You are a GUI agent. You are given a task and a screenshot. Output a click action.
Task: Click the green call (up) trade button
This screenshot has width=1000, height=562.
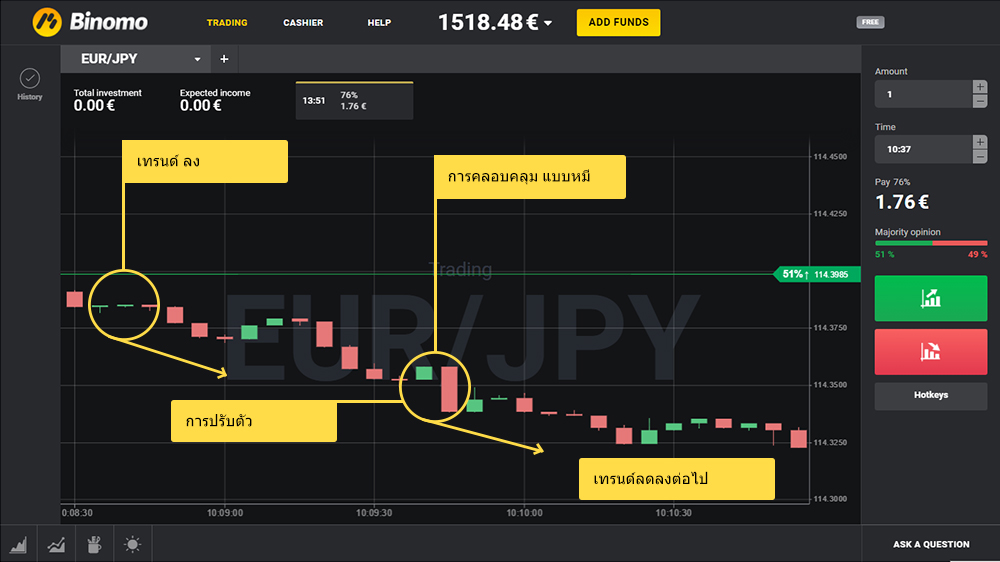930,298
